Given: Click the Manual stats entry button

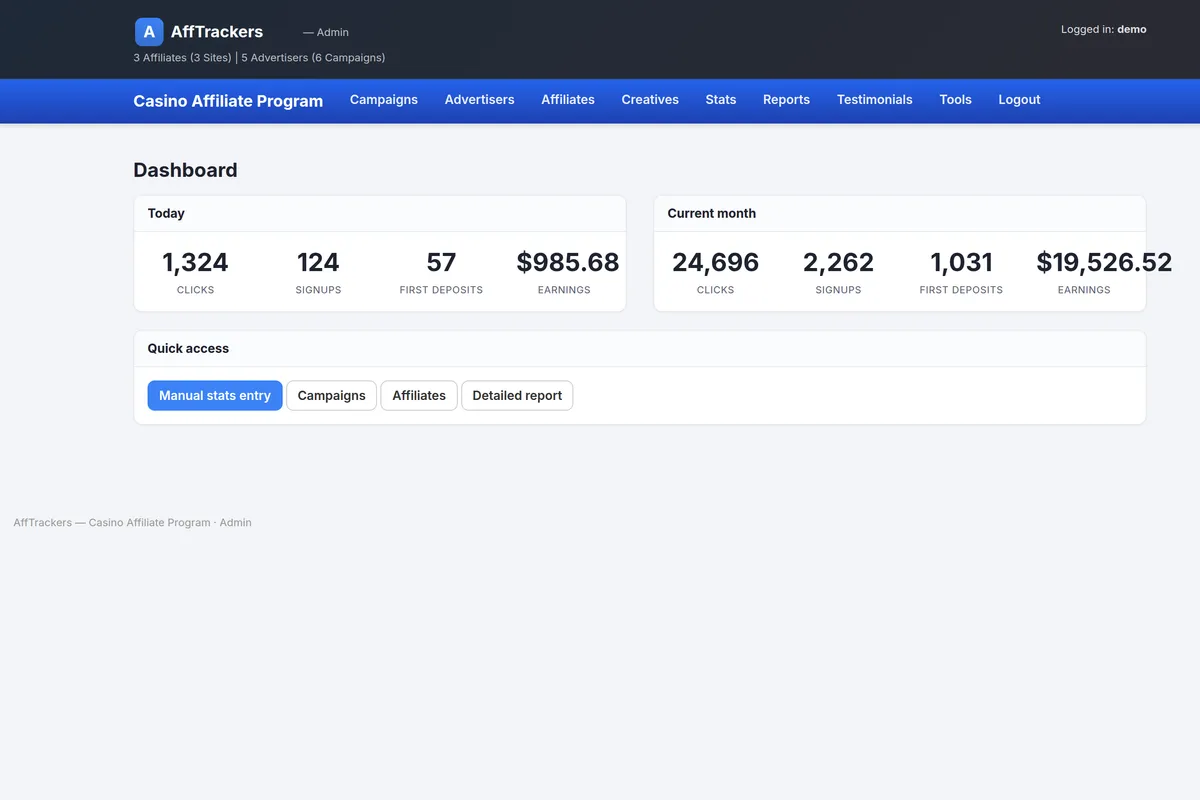Looking at the screenshot, I should coord(215,396).
